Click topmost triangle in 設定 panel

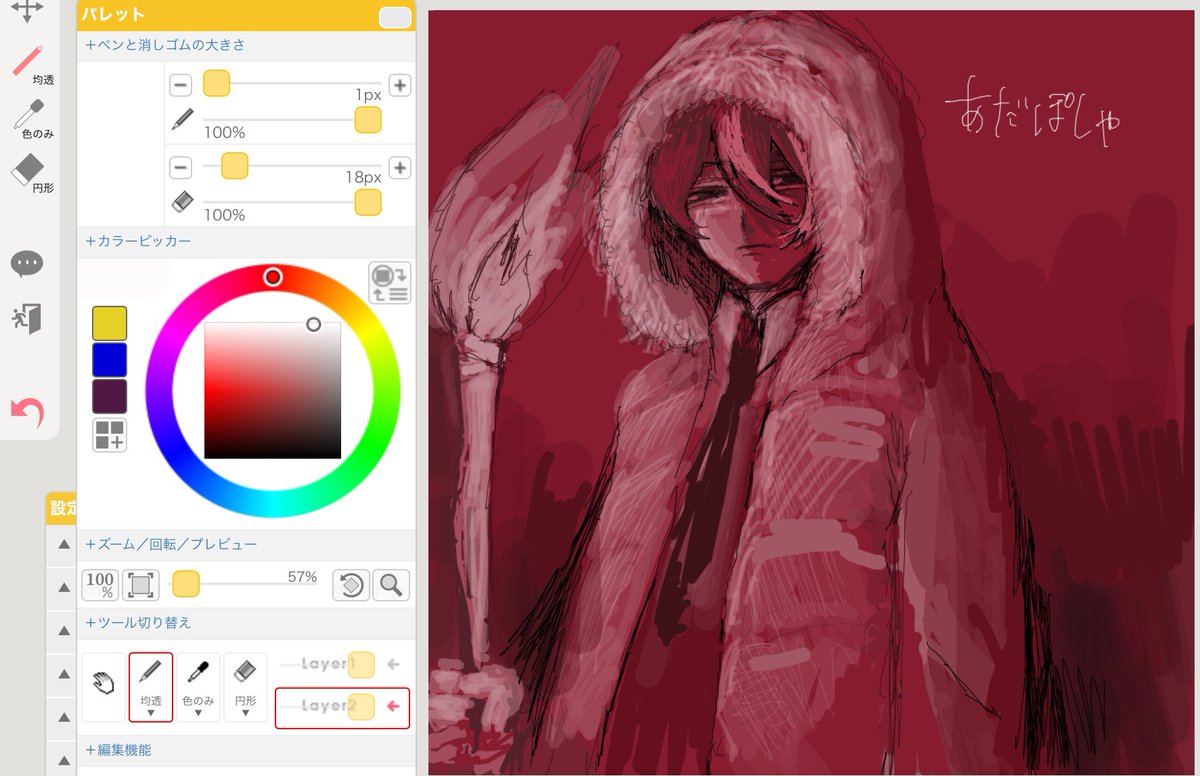(x=63, y=544)
